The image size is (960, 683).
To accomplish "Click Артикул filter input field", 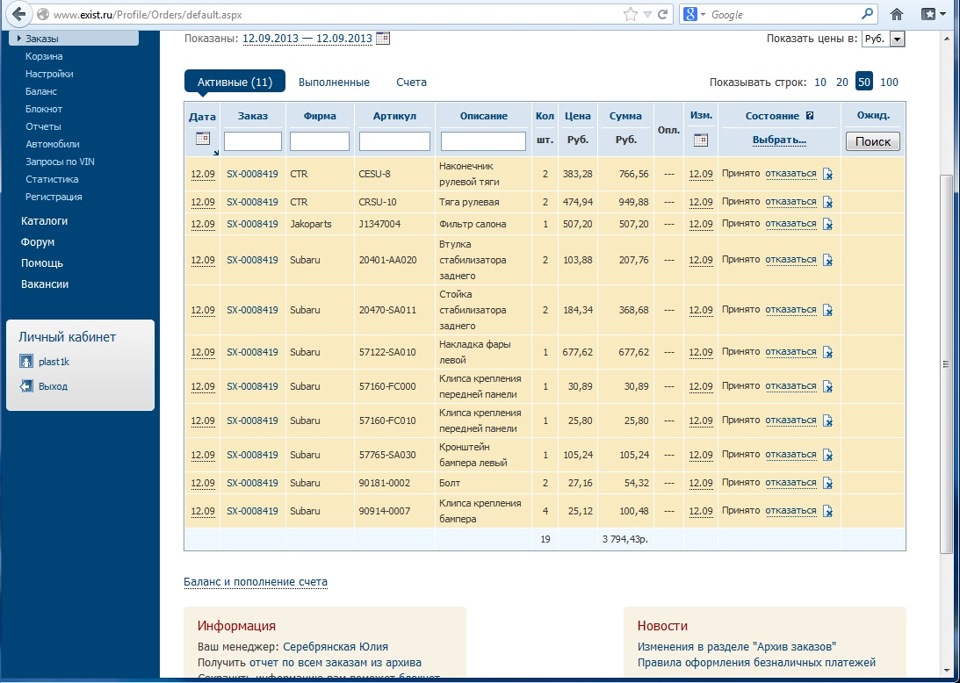I will [x=394, y=141].
